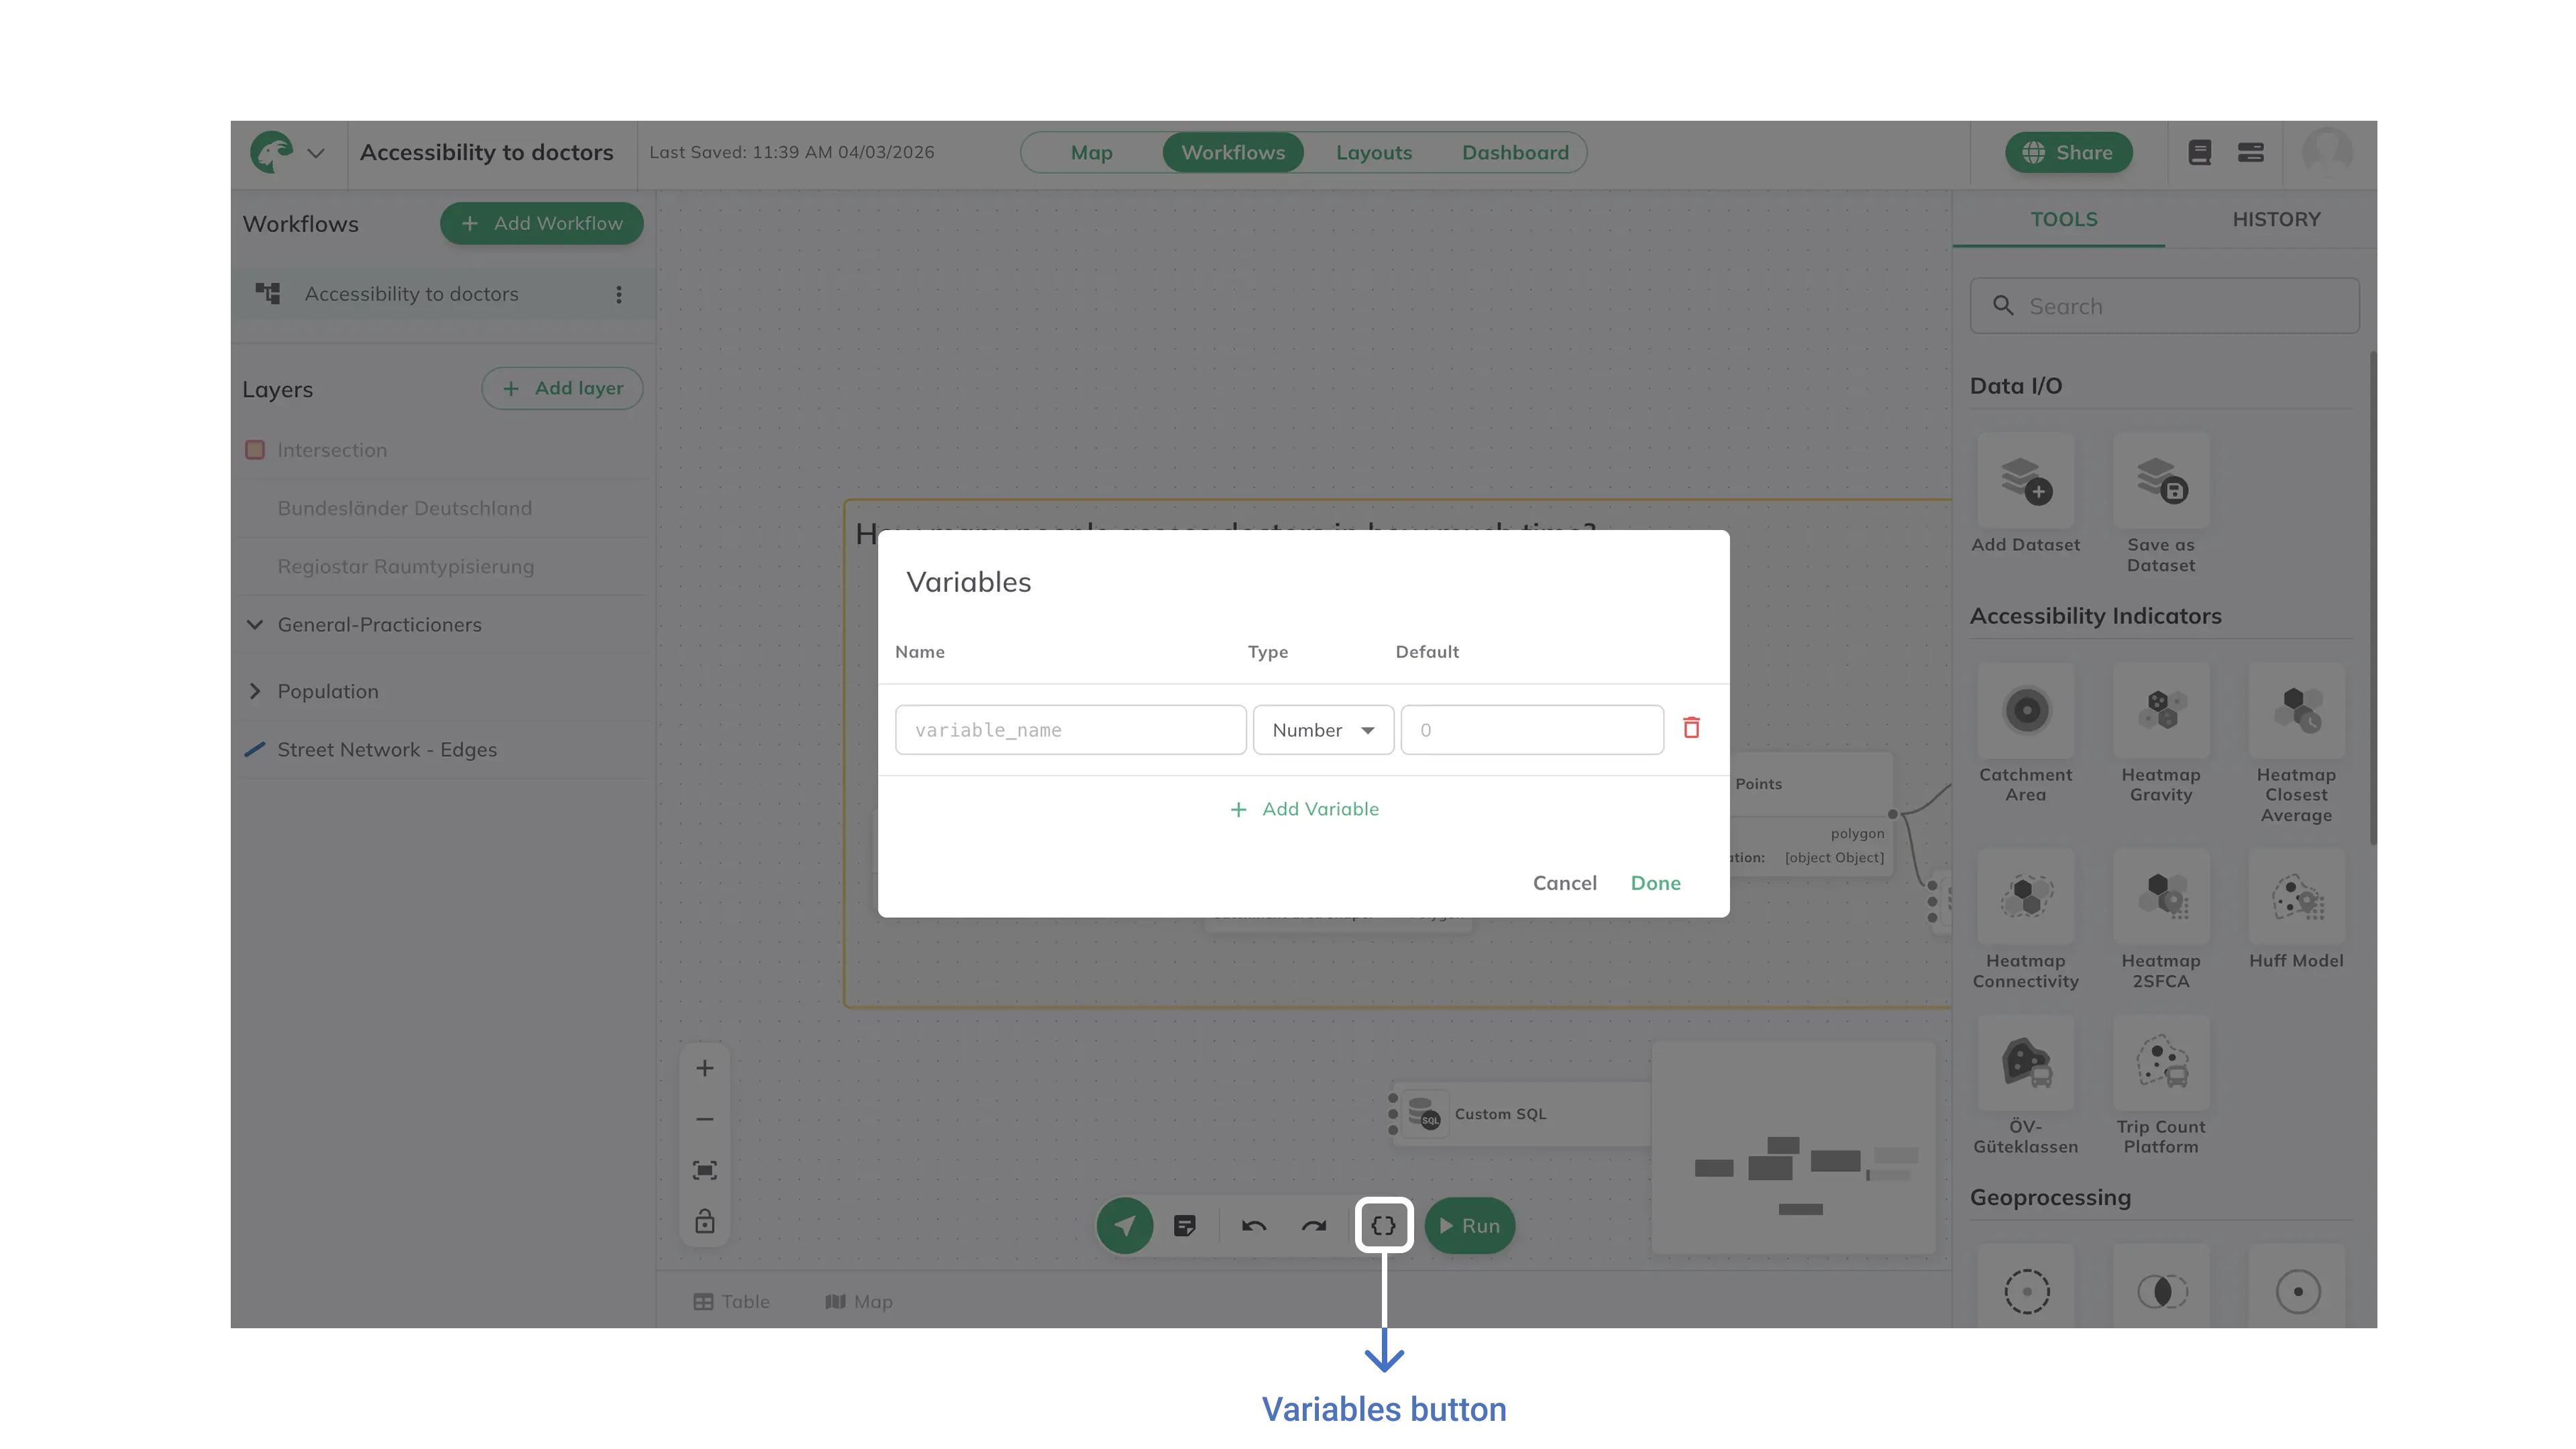Select the Heatmap Gravity tool
The height and width of the screenshot is (1449, 2576).
tap(2161, 711)
